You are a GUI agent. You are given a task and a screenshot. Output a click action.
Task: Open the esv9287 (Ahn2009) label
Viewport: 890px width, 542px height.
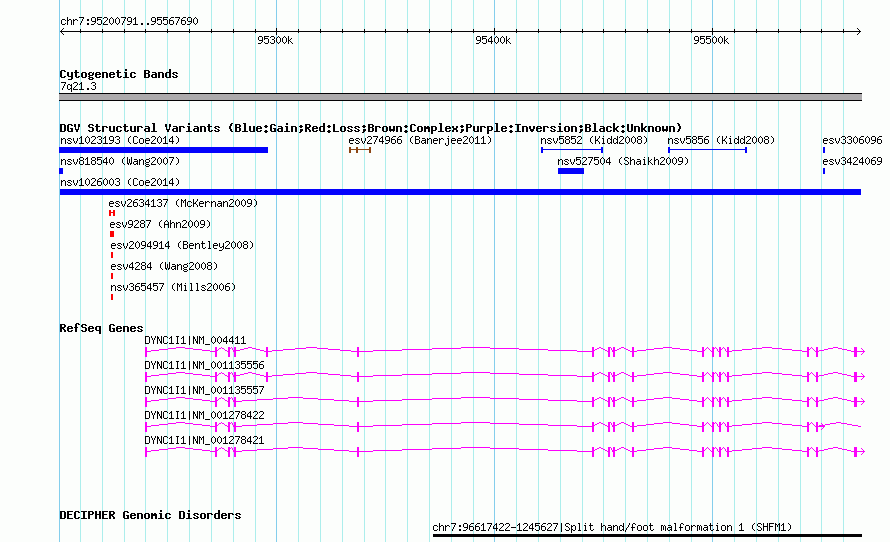click(x=160, y=224)
